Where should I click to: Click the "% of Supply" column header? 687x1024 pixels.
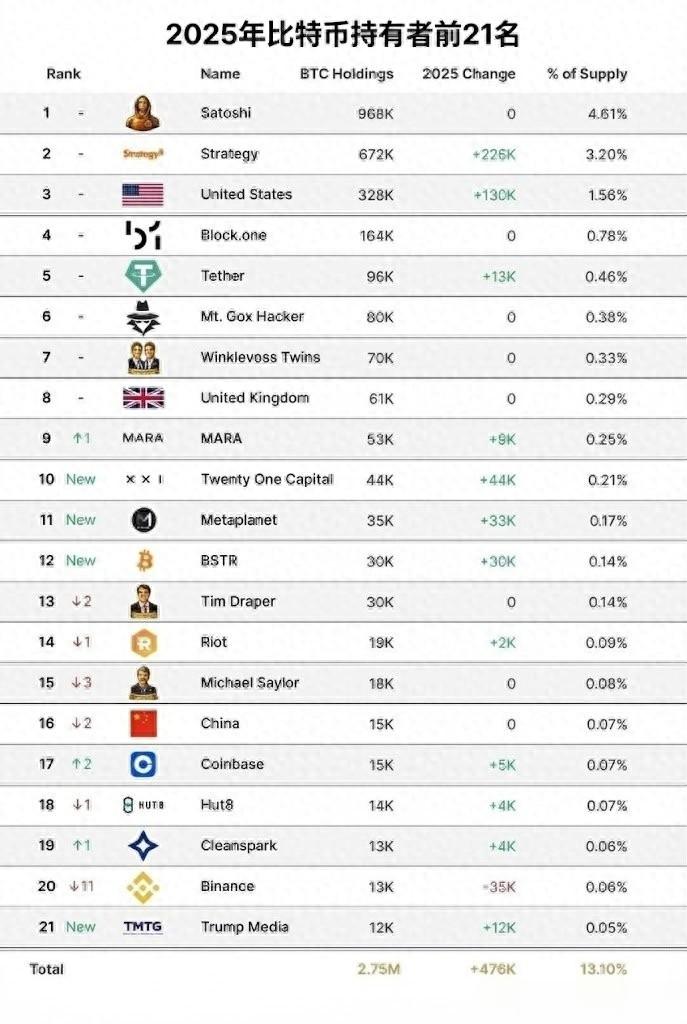(587, 74)
